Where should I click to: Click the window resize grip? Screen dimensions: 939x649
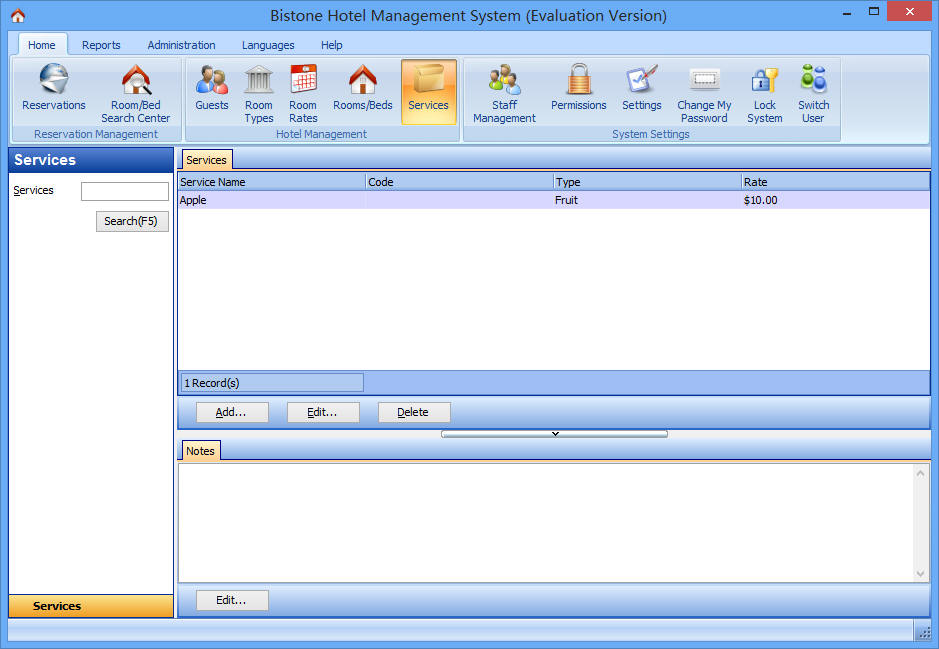[925, 632]
